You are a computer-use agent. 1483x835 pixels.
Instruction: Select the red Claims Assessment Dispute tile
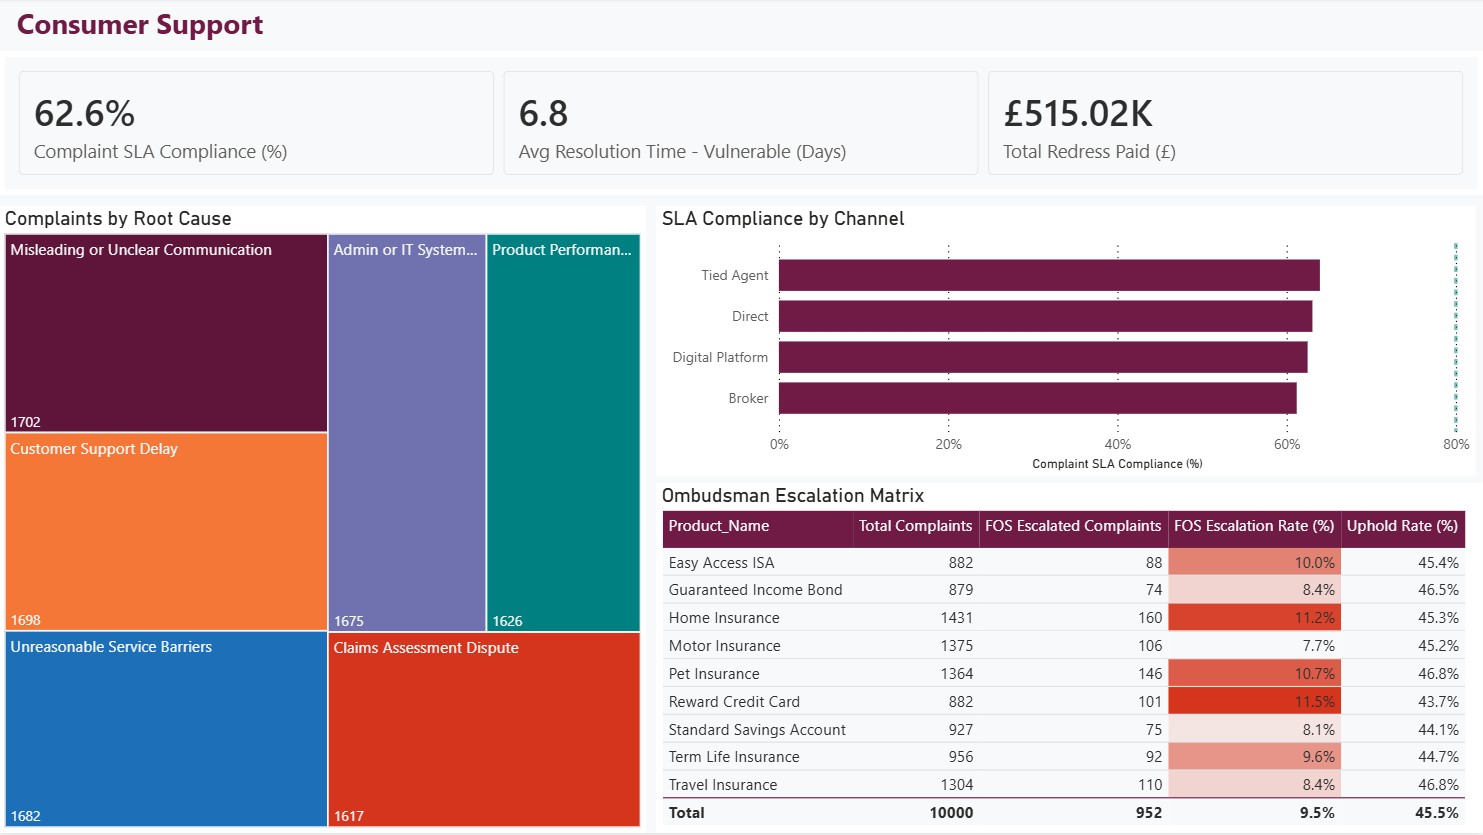[484, 729]
